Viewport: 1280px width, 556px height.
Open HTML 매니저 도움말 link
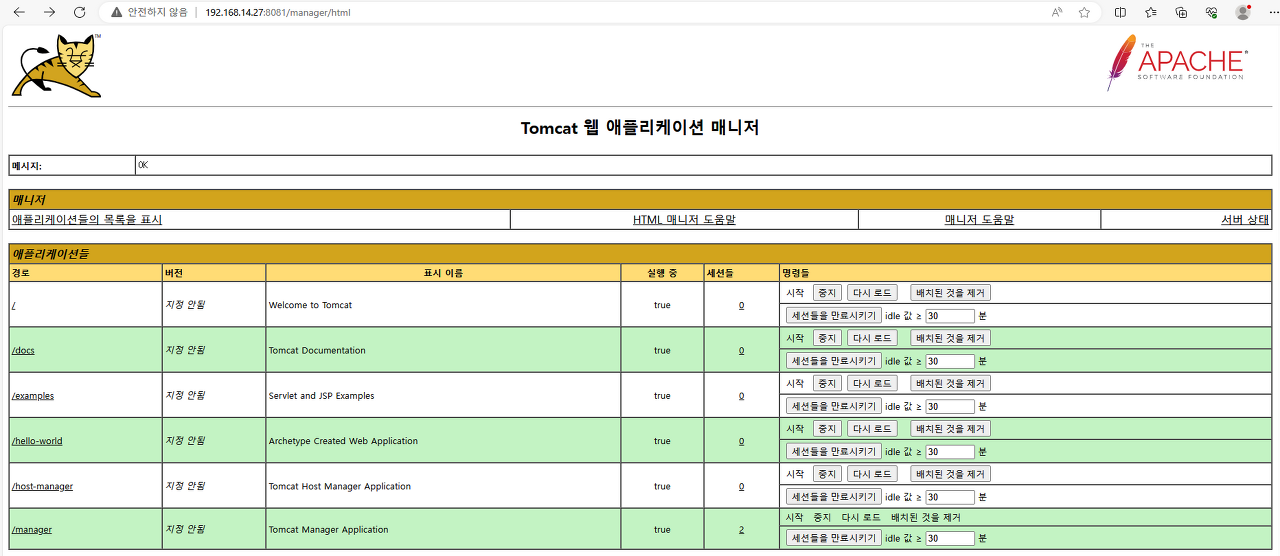click(x=684, y=219)
